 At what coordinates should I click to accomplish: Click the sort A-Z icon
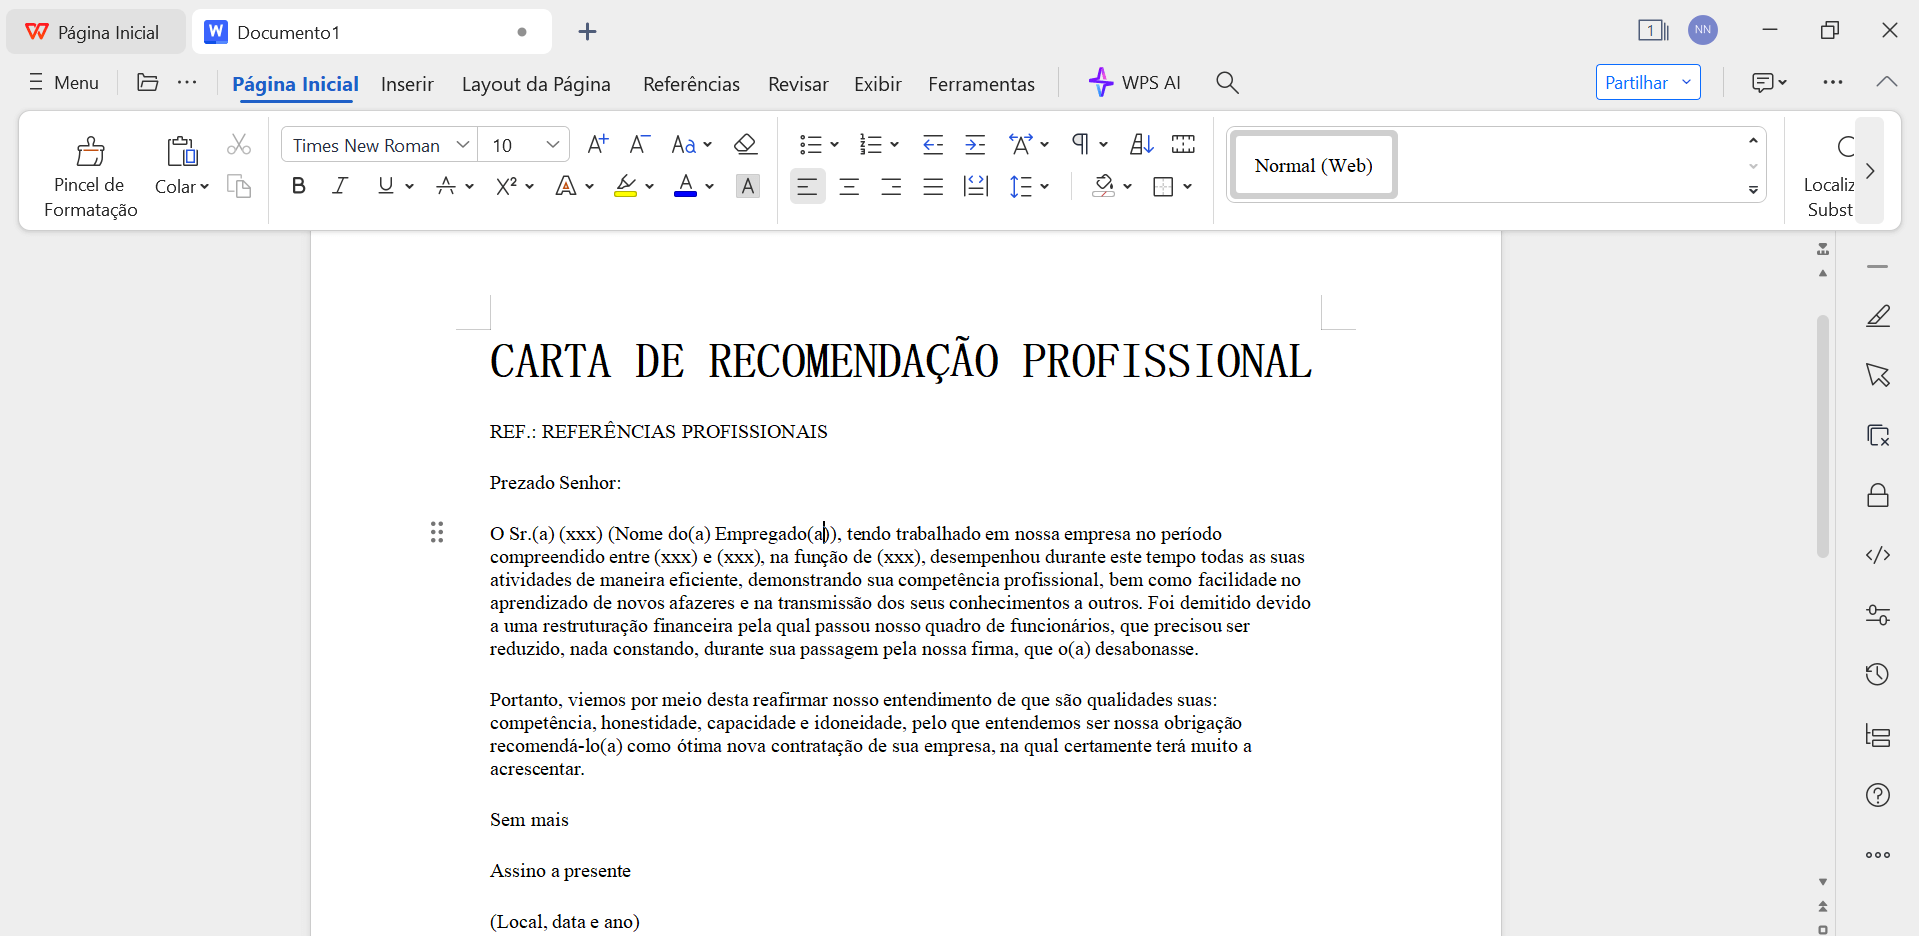click(1141, 144)
